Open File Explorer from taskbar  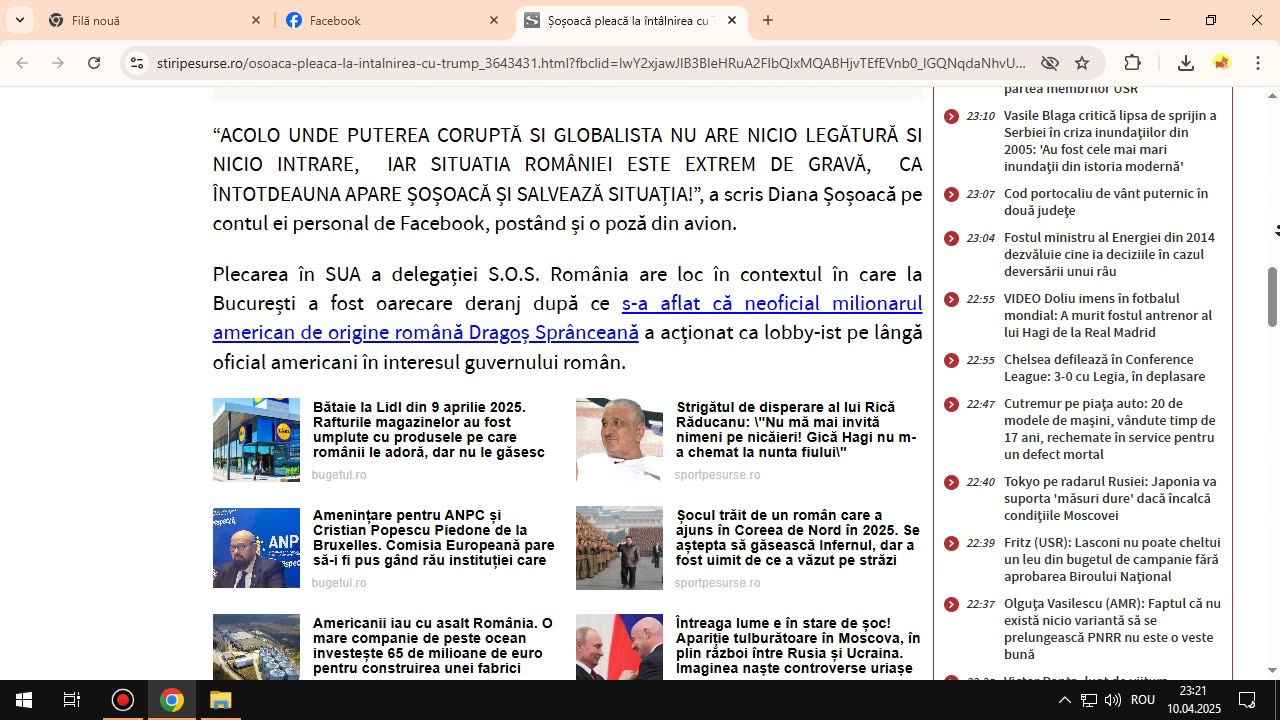point(220,700)
